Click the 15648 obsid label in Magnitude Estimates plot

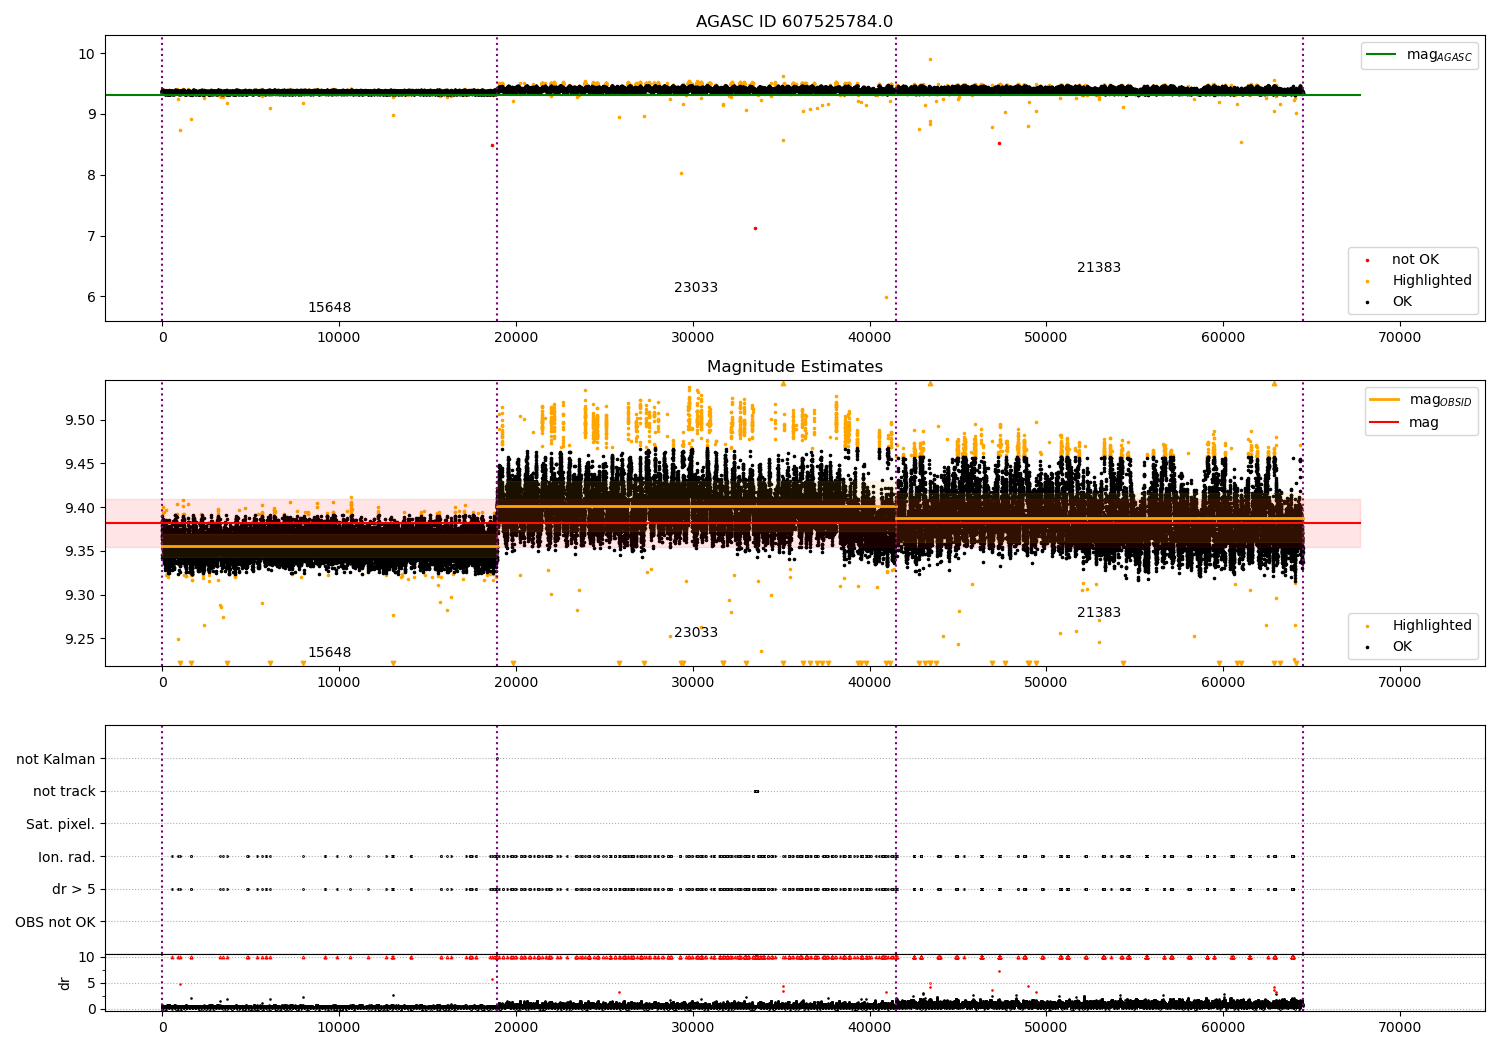329,653
